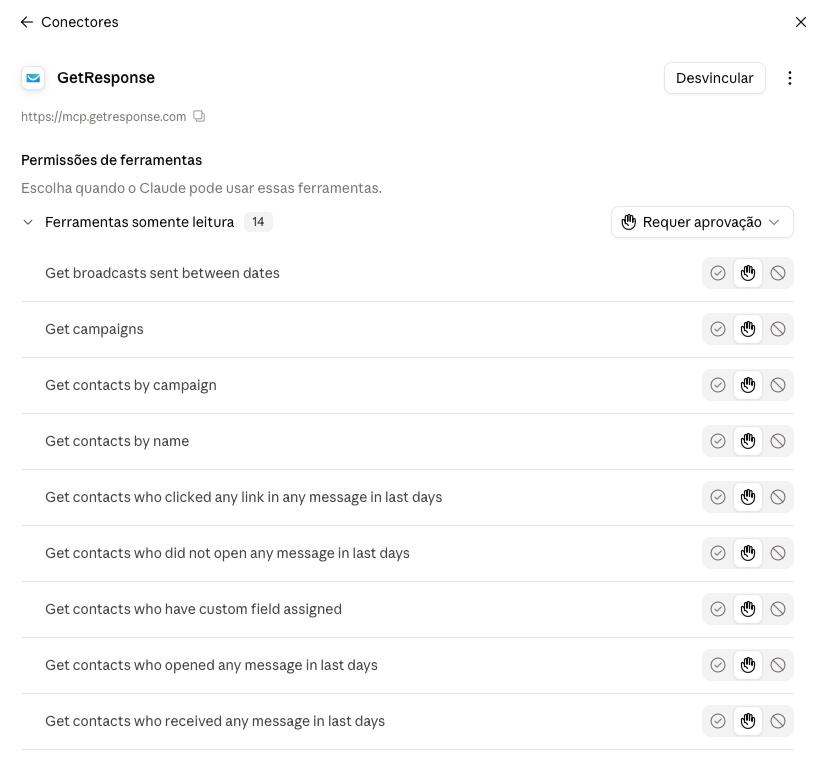Click the GetResponse envelope logo
The height and width of the screenshot is (758, 820).
pyautogui.click(x=33, y=78)
